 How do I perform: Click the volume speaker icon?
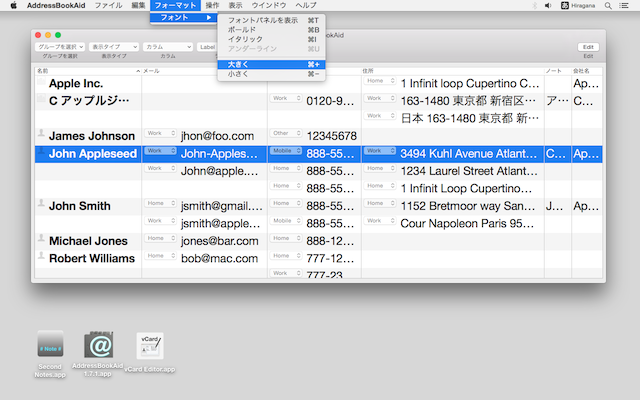(x=548, y=6)
